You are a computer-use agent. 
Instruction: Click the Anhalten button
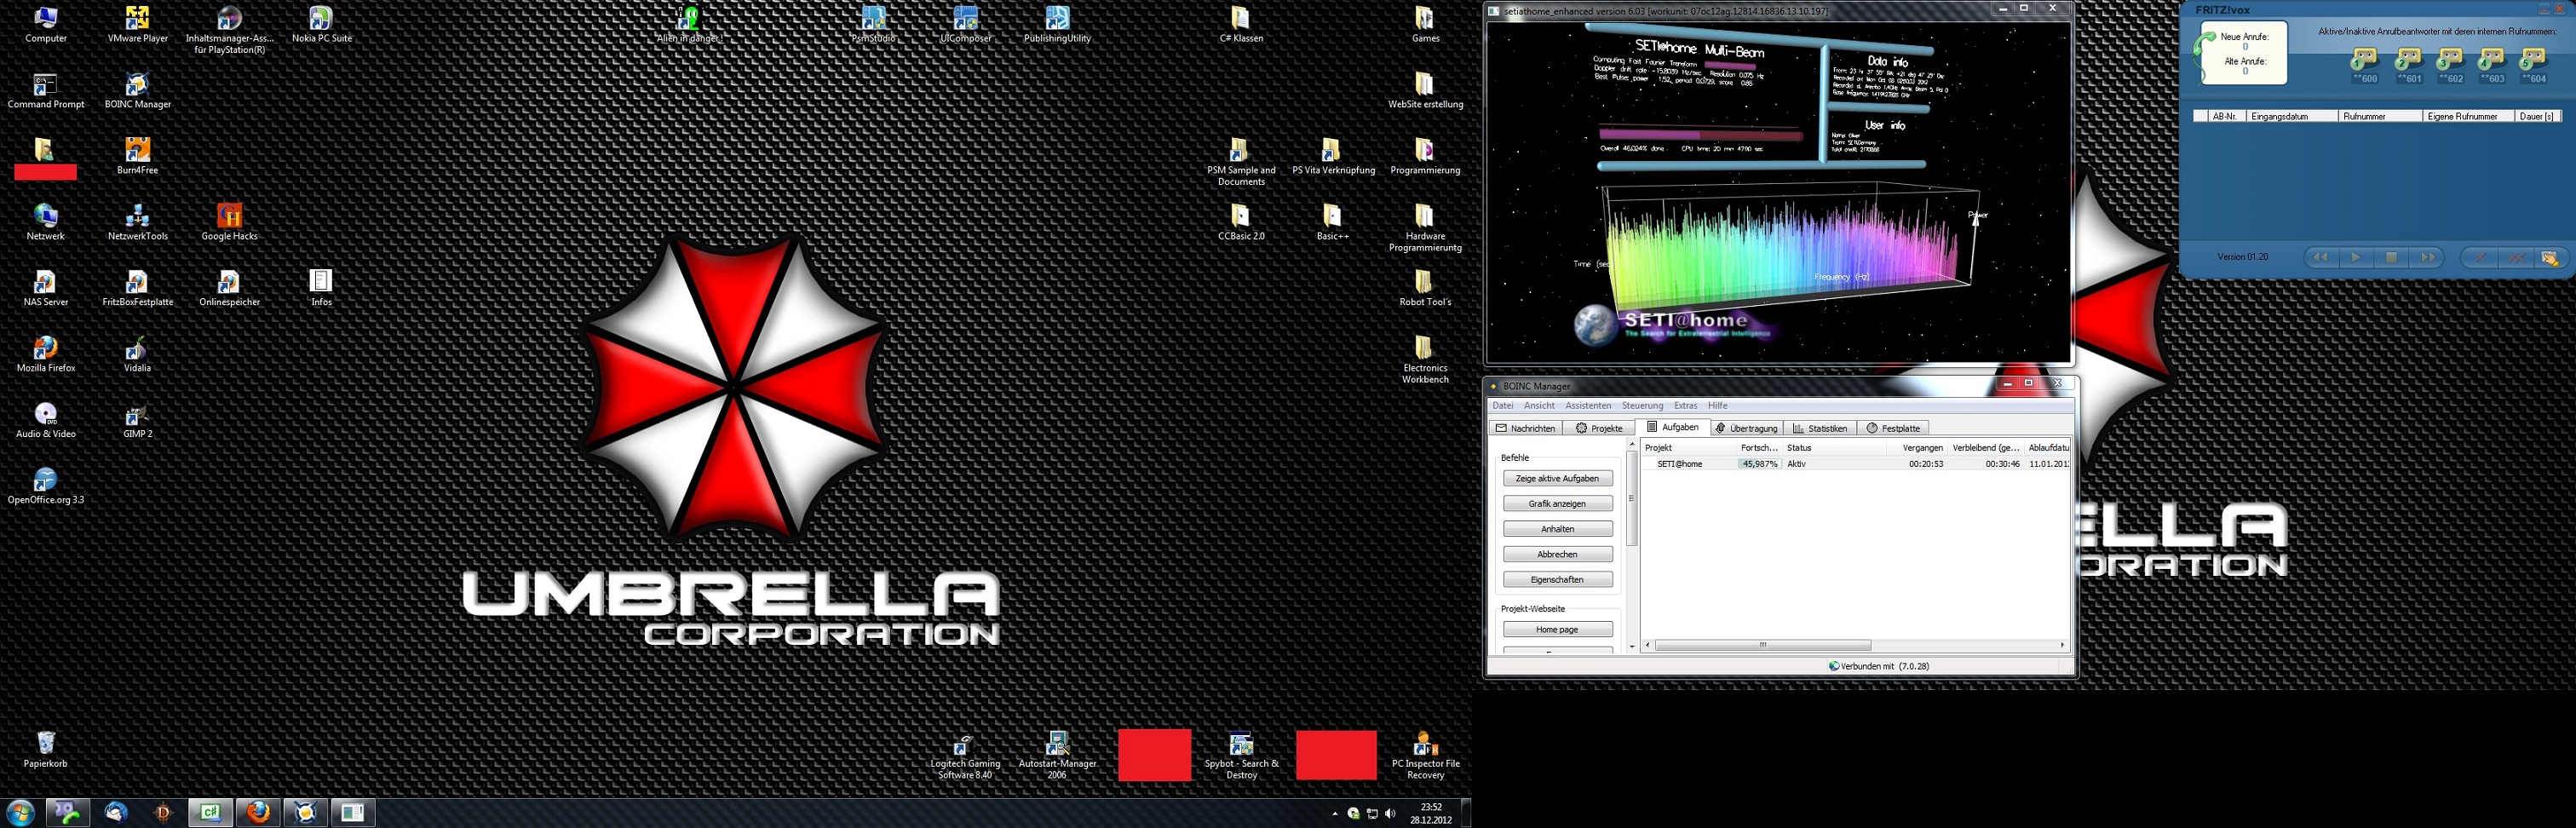(x=1557, y=529)
